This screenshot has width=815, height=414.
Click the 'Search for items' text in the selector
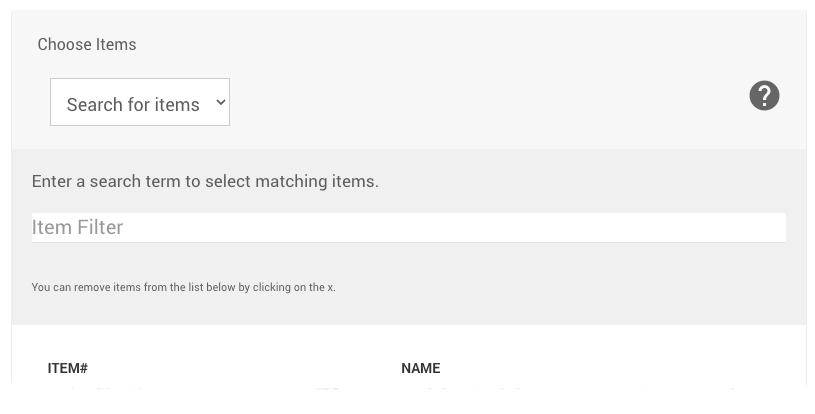click(x=133, y=104)
